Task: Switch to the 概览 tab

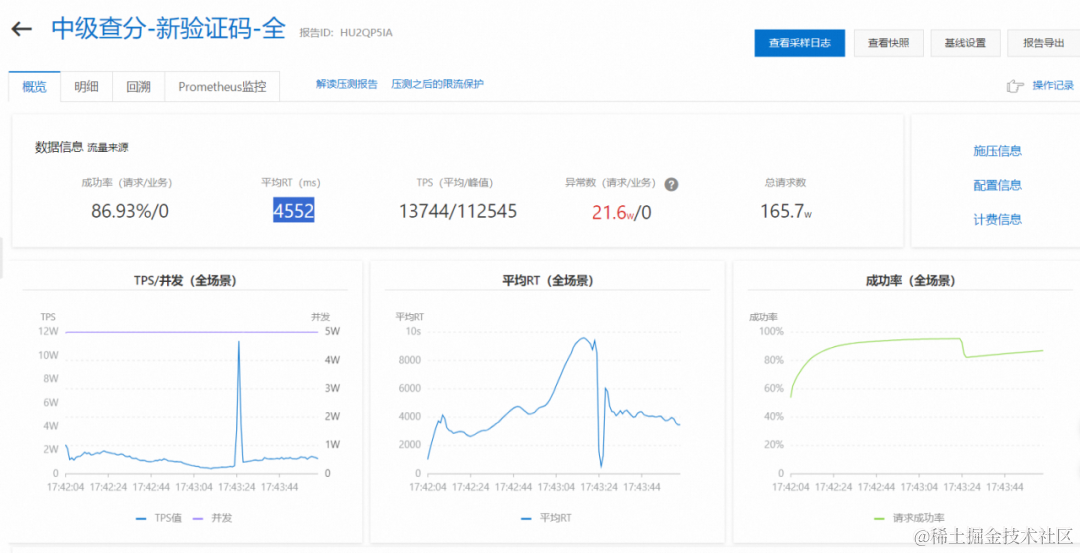Action: coord(34,86)
